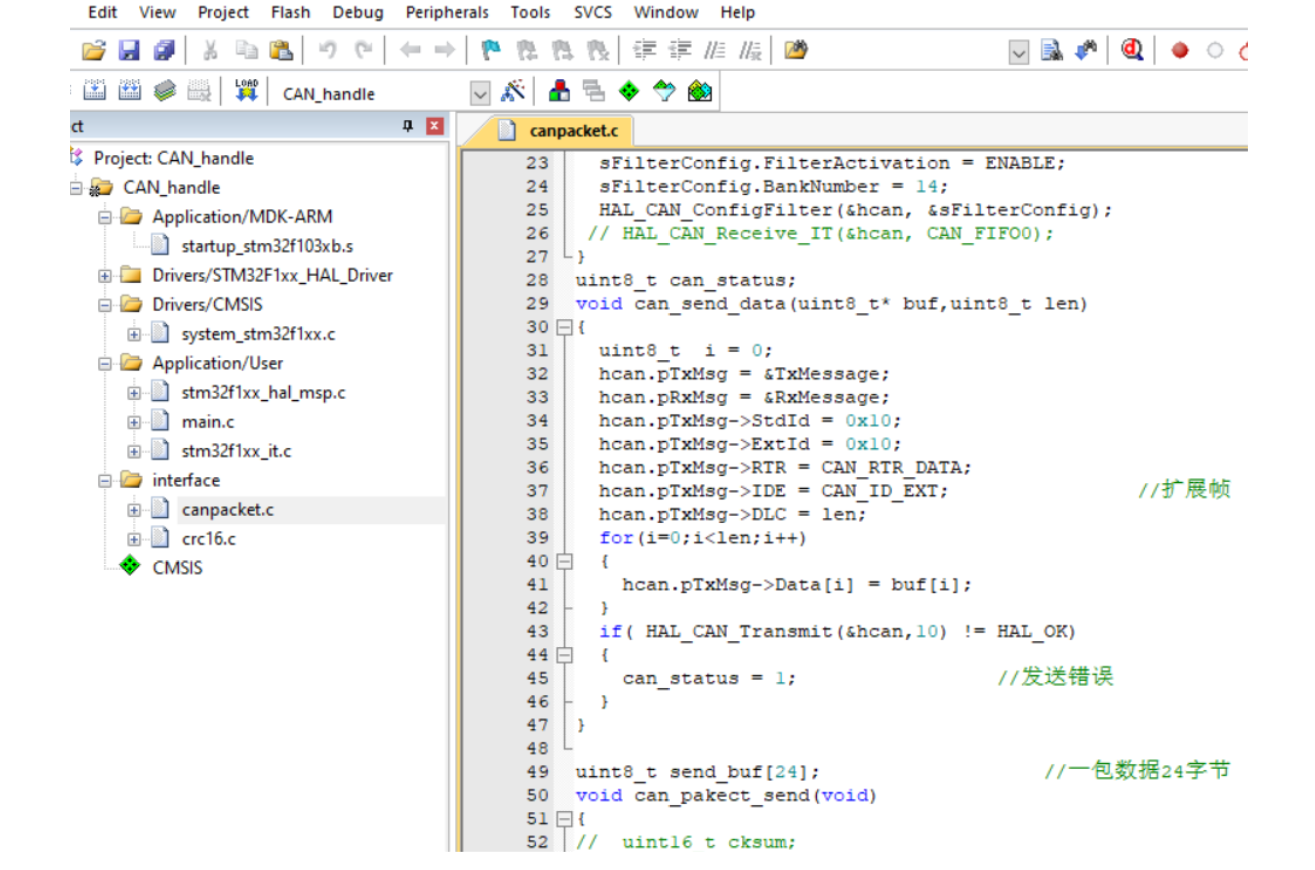Open the Find in Files tool
Image resolution: width=1315 pixels, height=870 pixels.
pyautogui.click(x=796, y=50)
